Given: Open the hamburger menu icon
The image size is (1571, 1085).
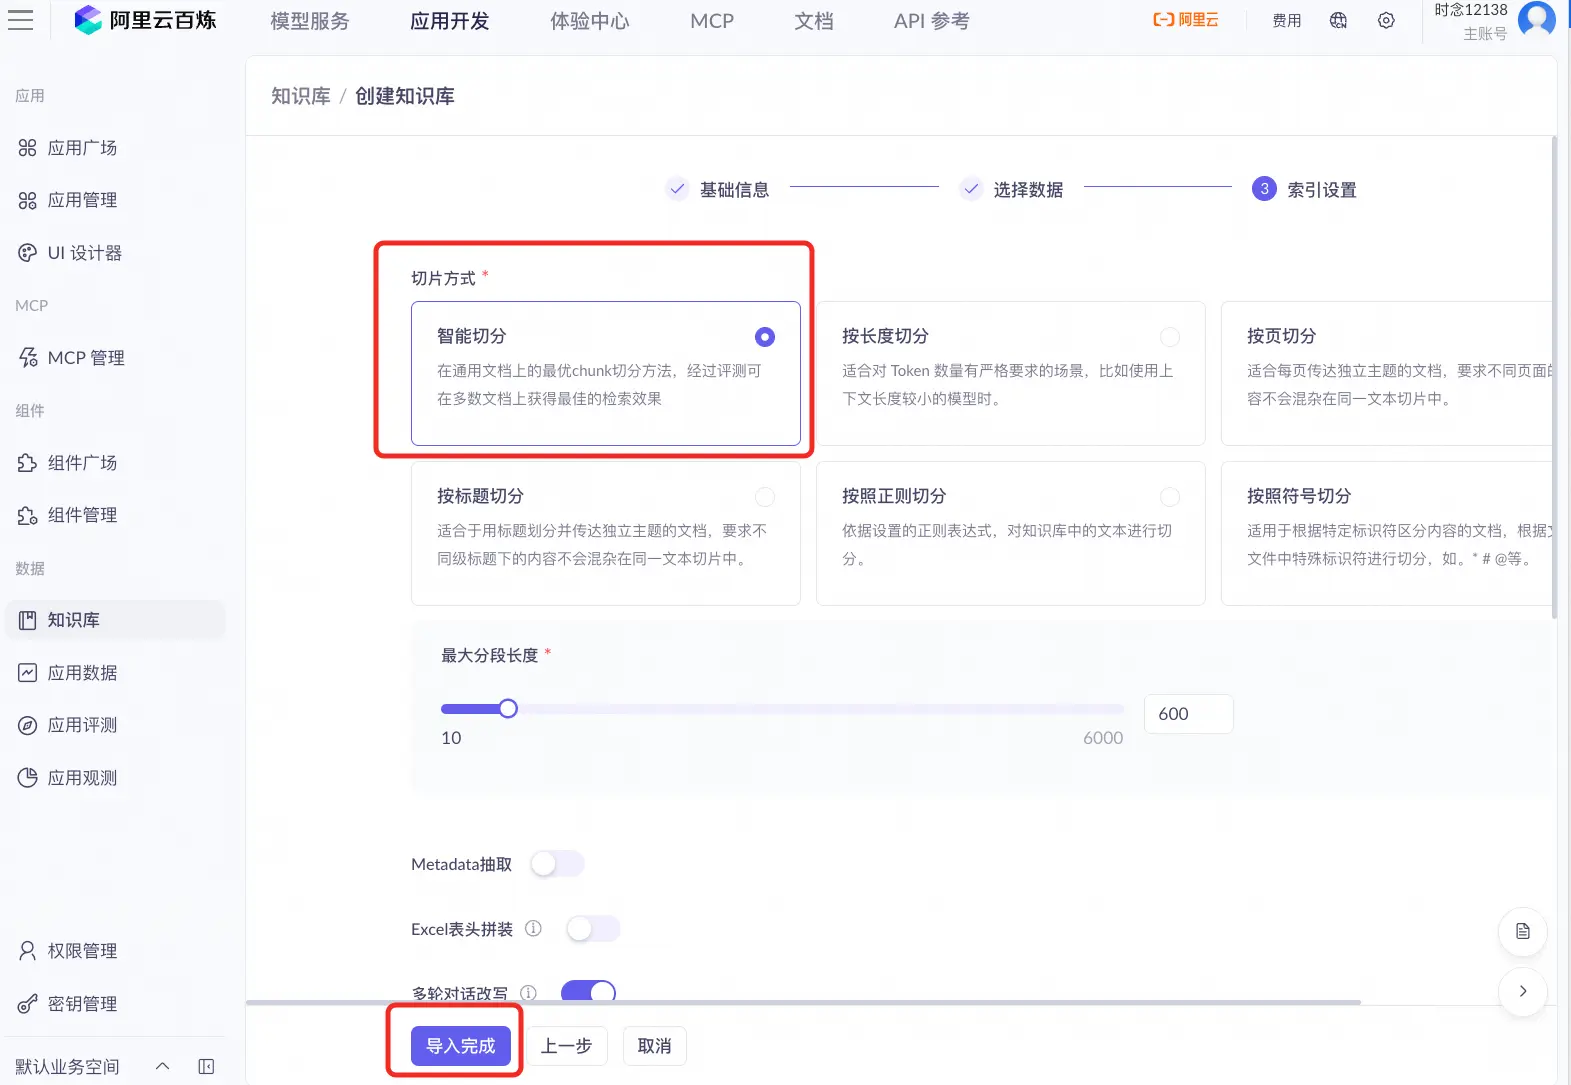Looking at the screenshot, I should tap(21, 20).
